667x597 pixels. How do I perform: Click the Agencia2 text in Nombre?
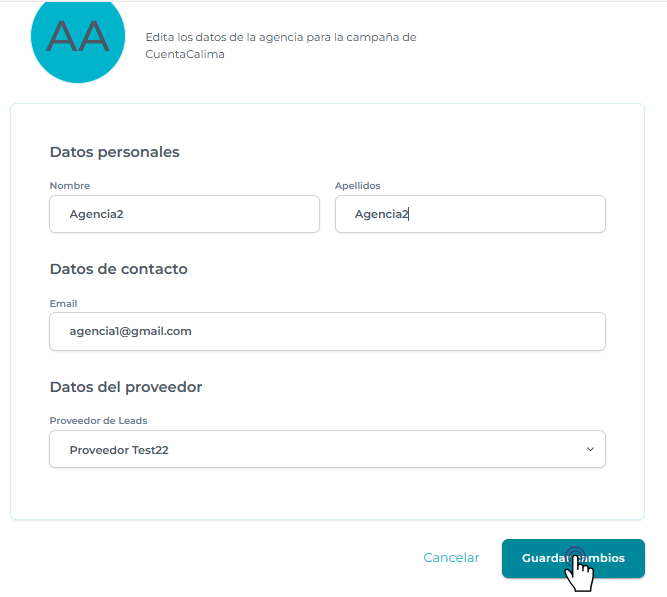coord(96,214)
